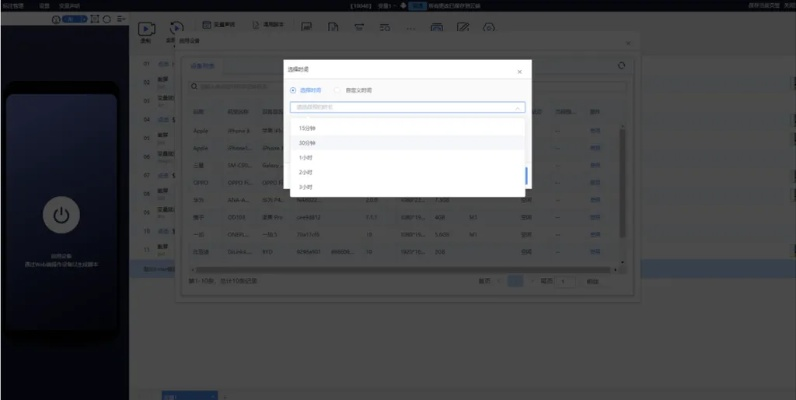
Task: Pick the 2小时 duration option
Action: [305, 172]
